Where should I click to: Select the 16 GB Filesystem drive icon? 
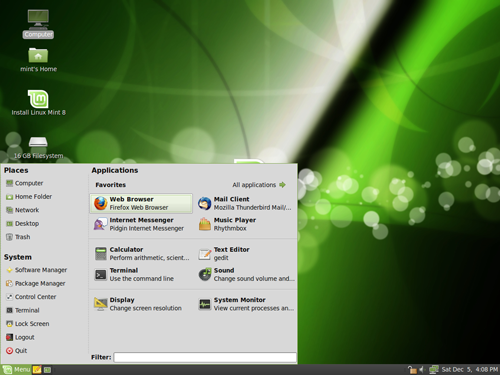tap(38, 148)
